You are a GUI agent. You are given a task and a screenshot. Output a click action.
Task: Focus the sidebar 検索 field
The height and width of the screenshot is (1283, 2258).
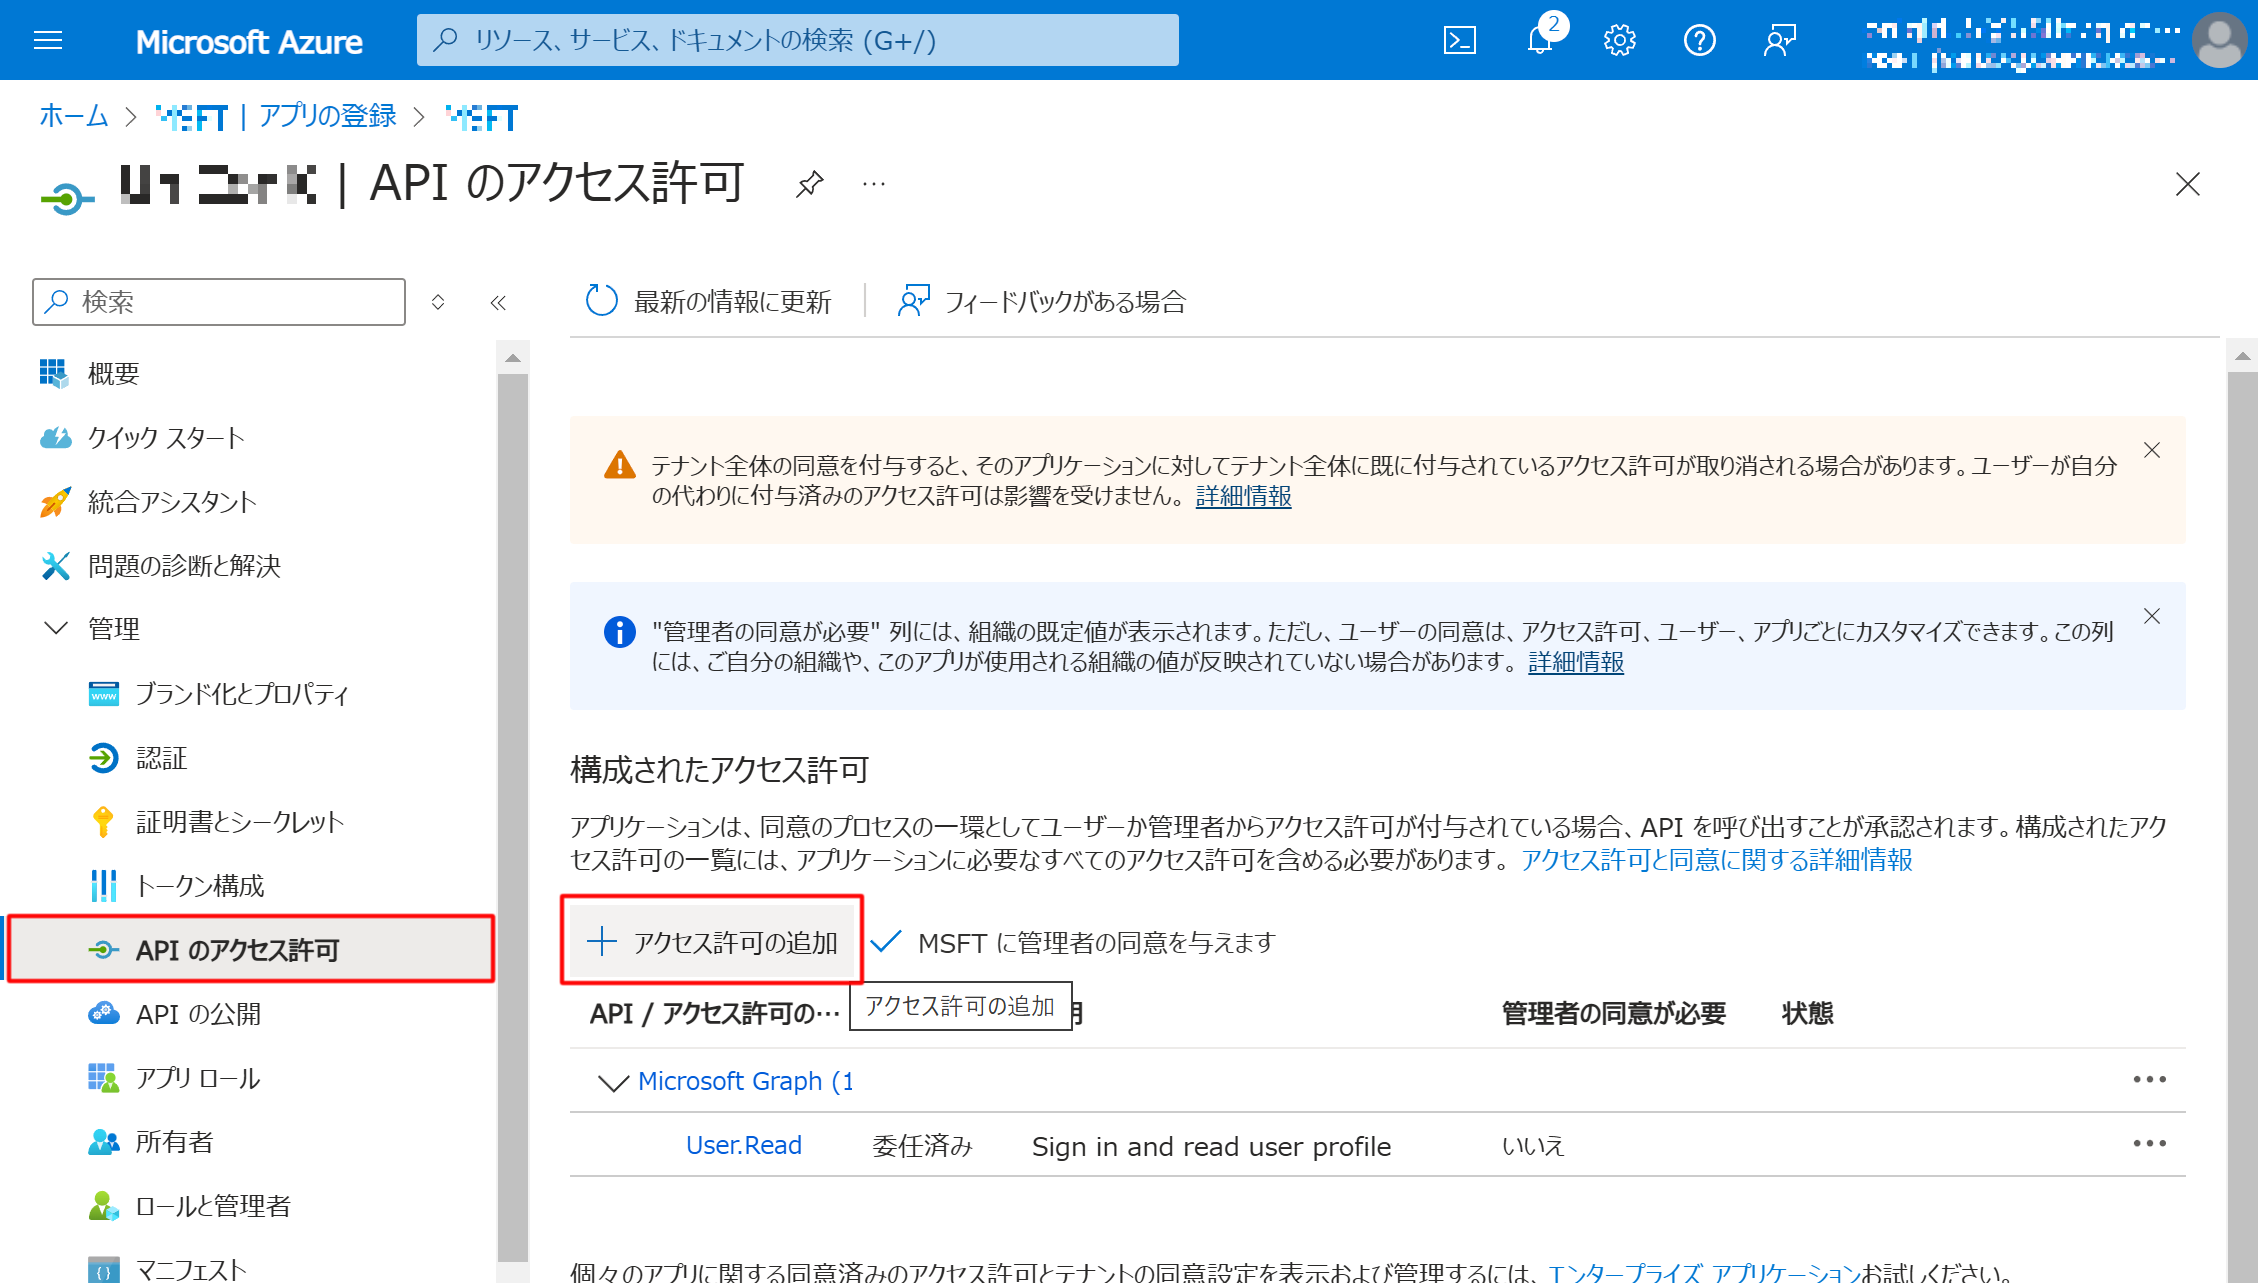tap(219, 302)
